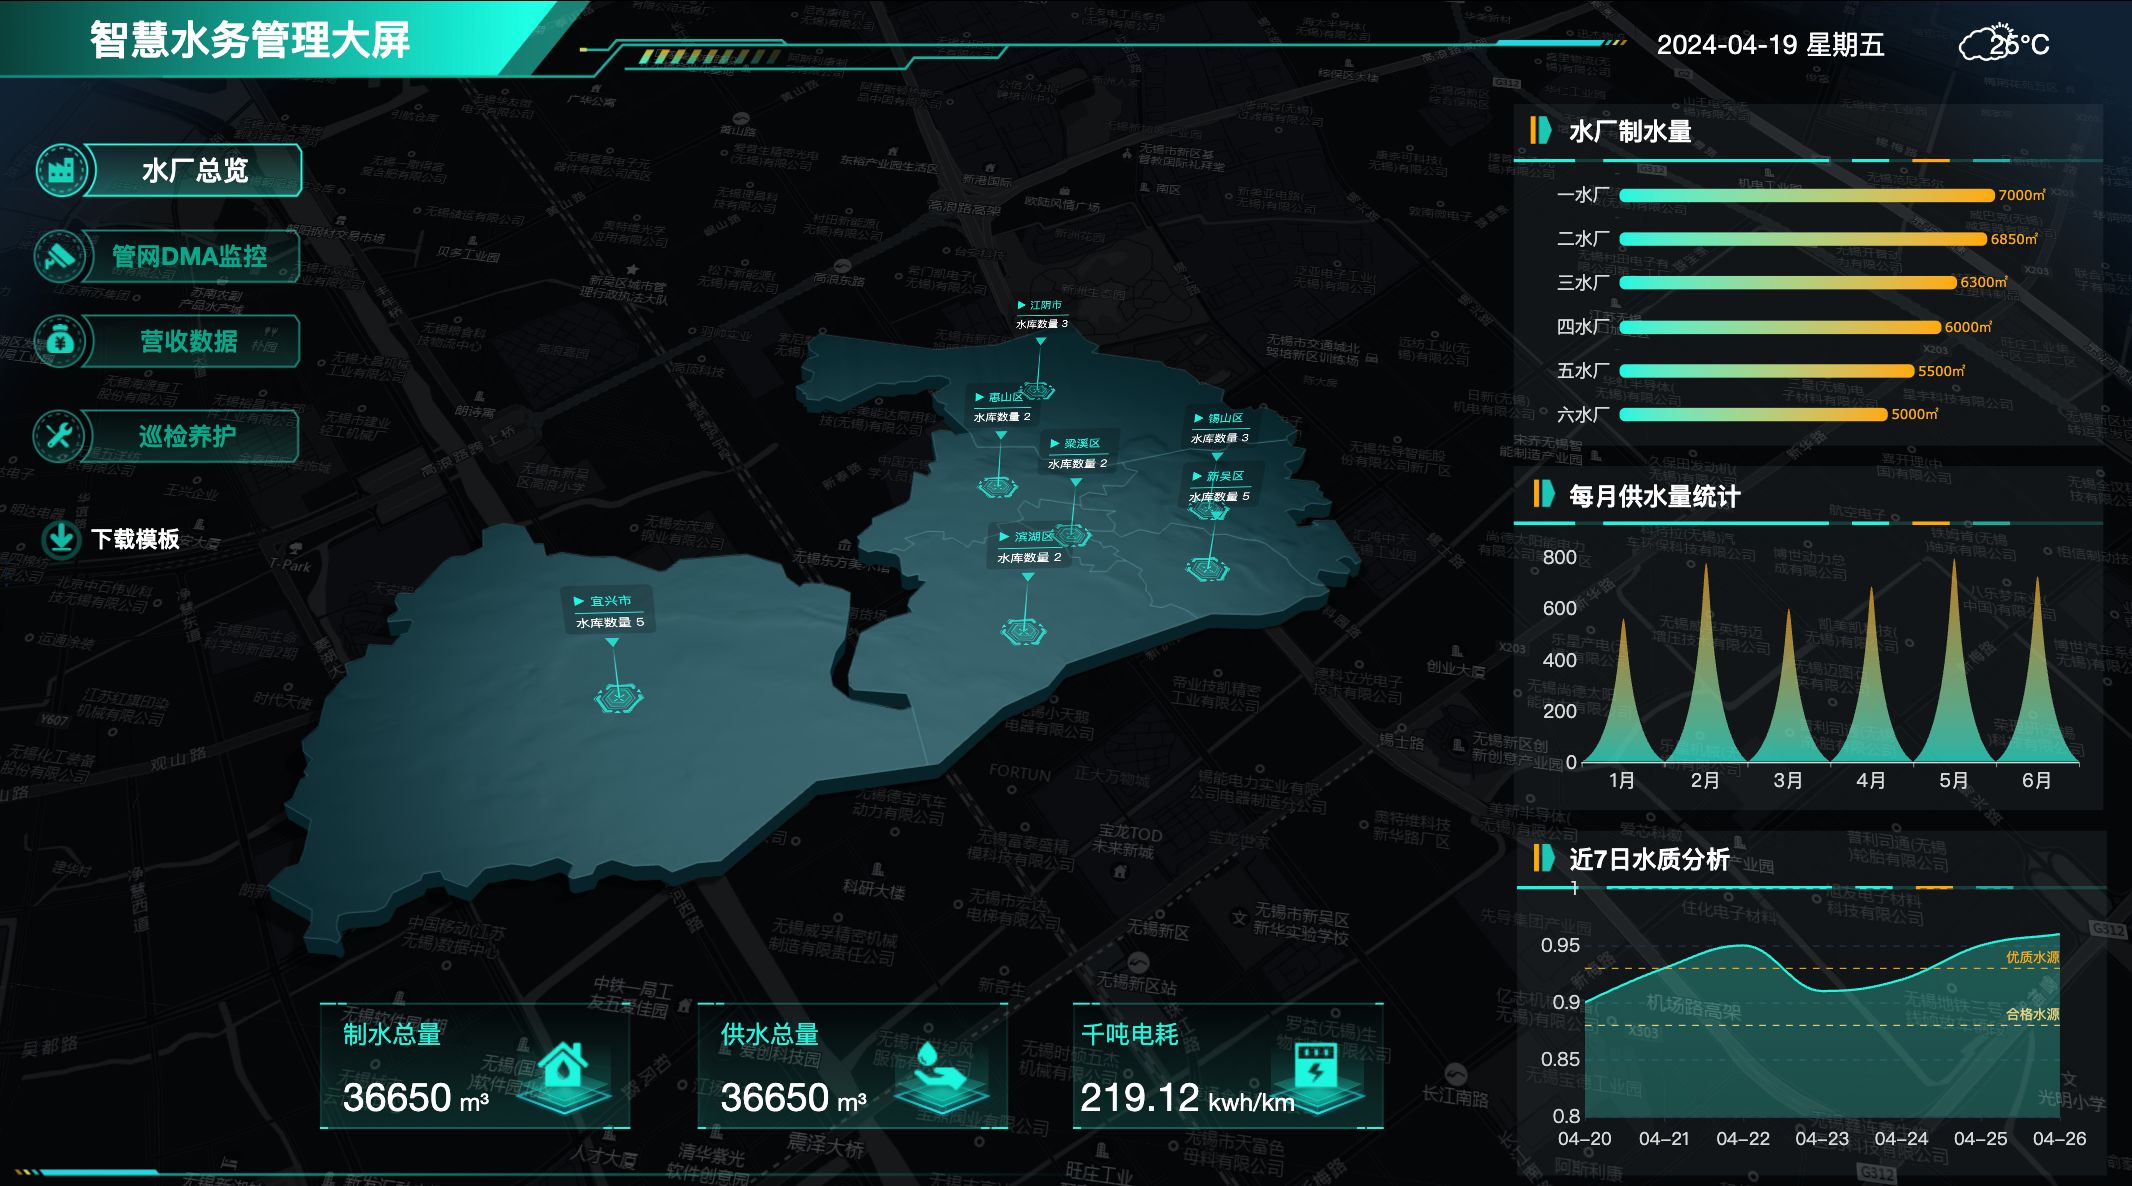Click the download arrow icon
This screenshot has width=2132, height=1186.
61,539
